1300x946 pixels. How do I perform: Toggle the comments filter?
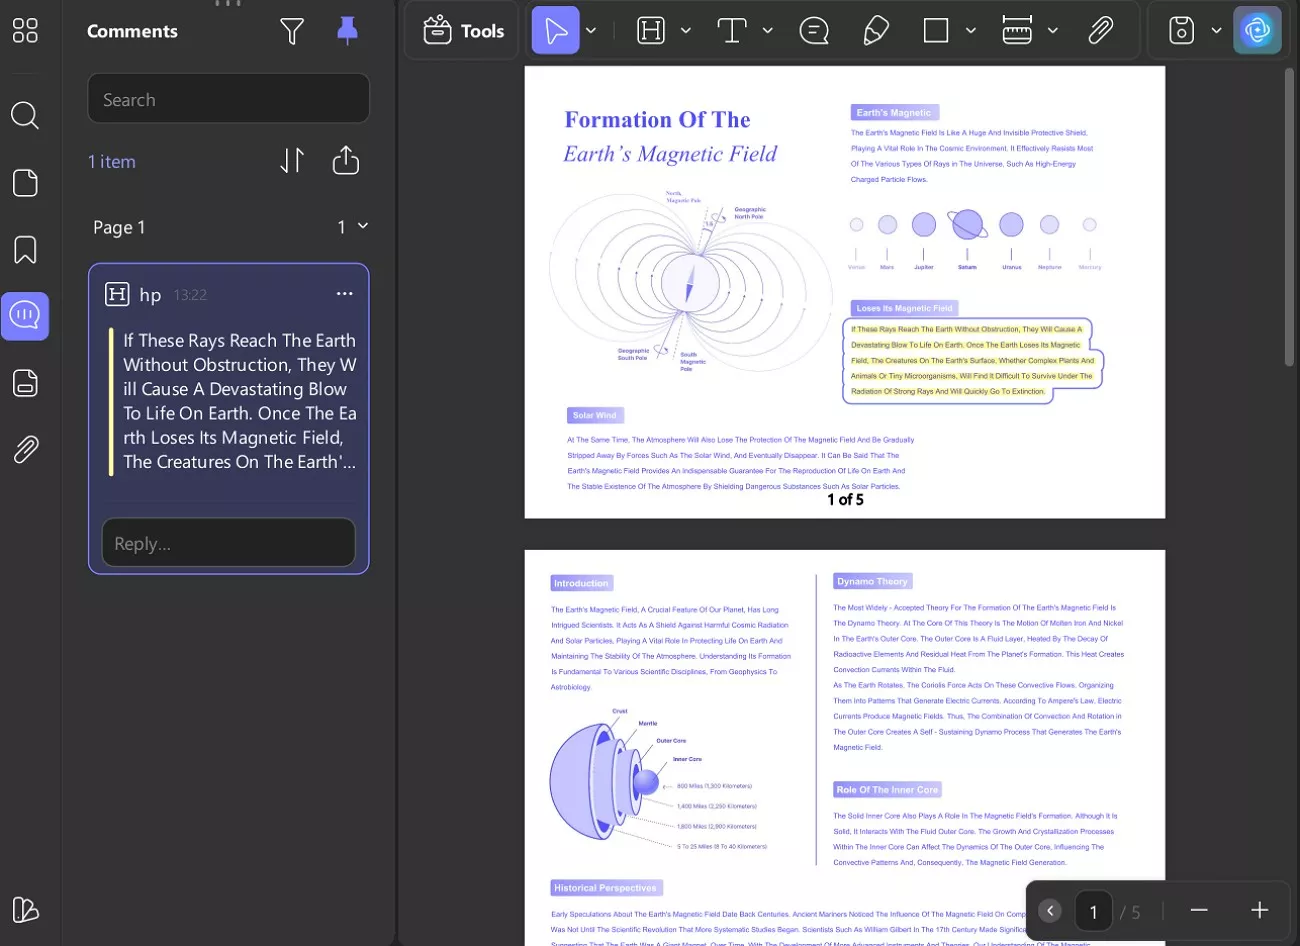coord(292,31)
